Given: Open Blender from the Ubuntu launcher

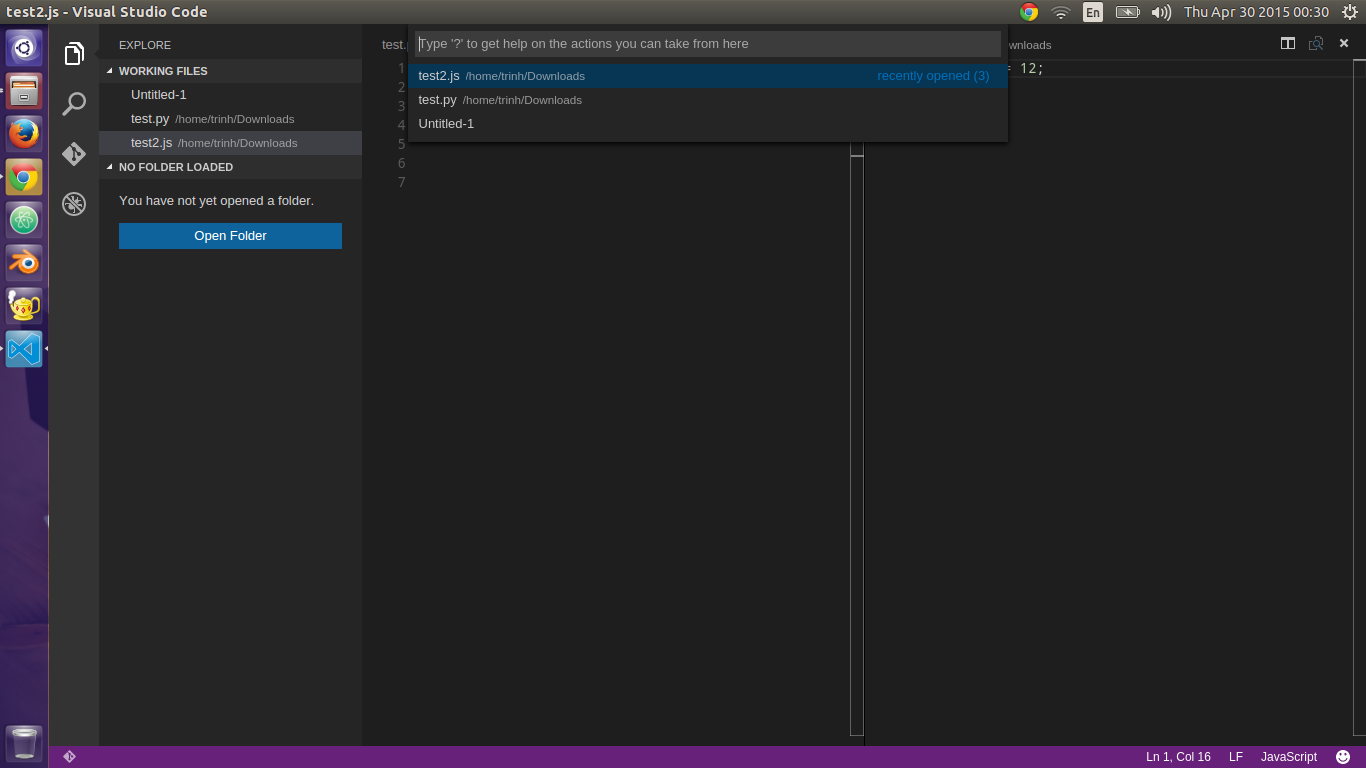Looking at the screenshot, I should point(23,262).
